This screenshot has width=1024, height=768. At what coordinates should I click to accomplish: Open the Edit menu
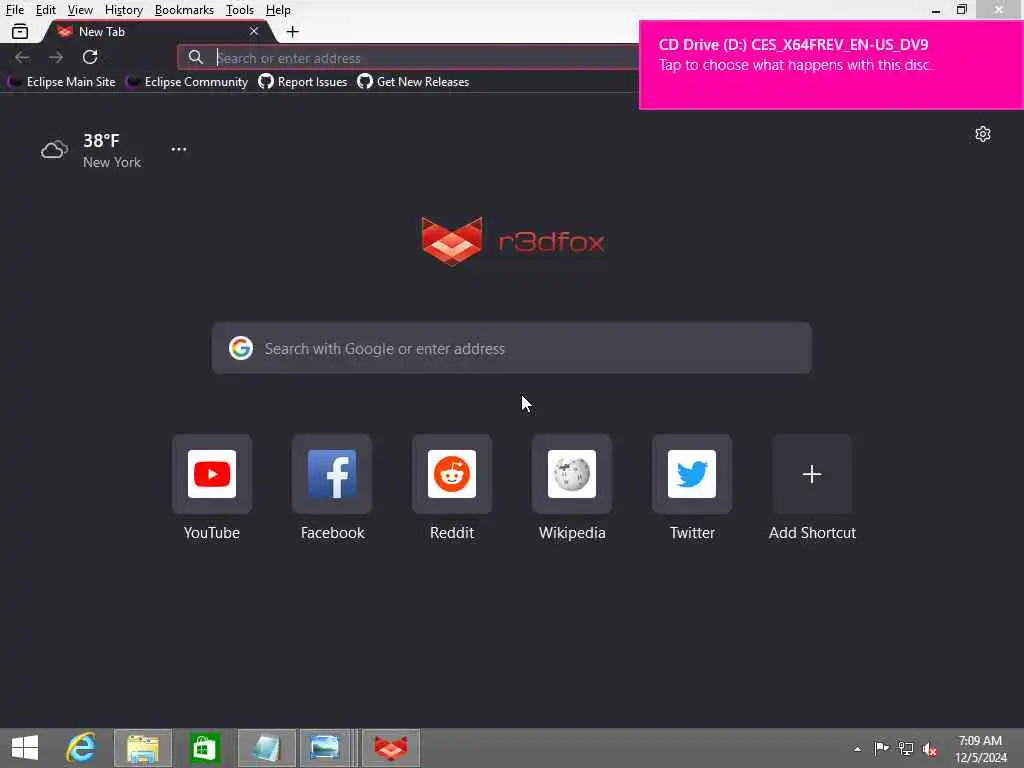click(45, 10)
